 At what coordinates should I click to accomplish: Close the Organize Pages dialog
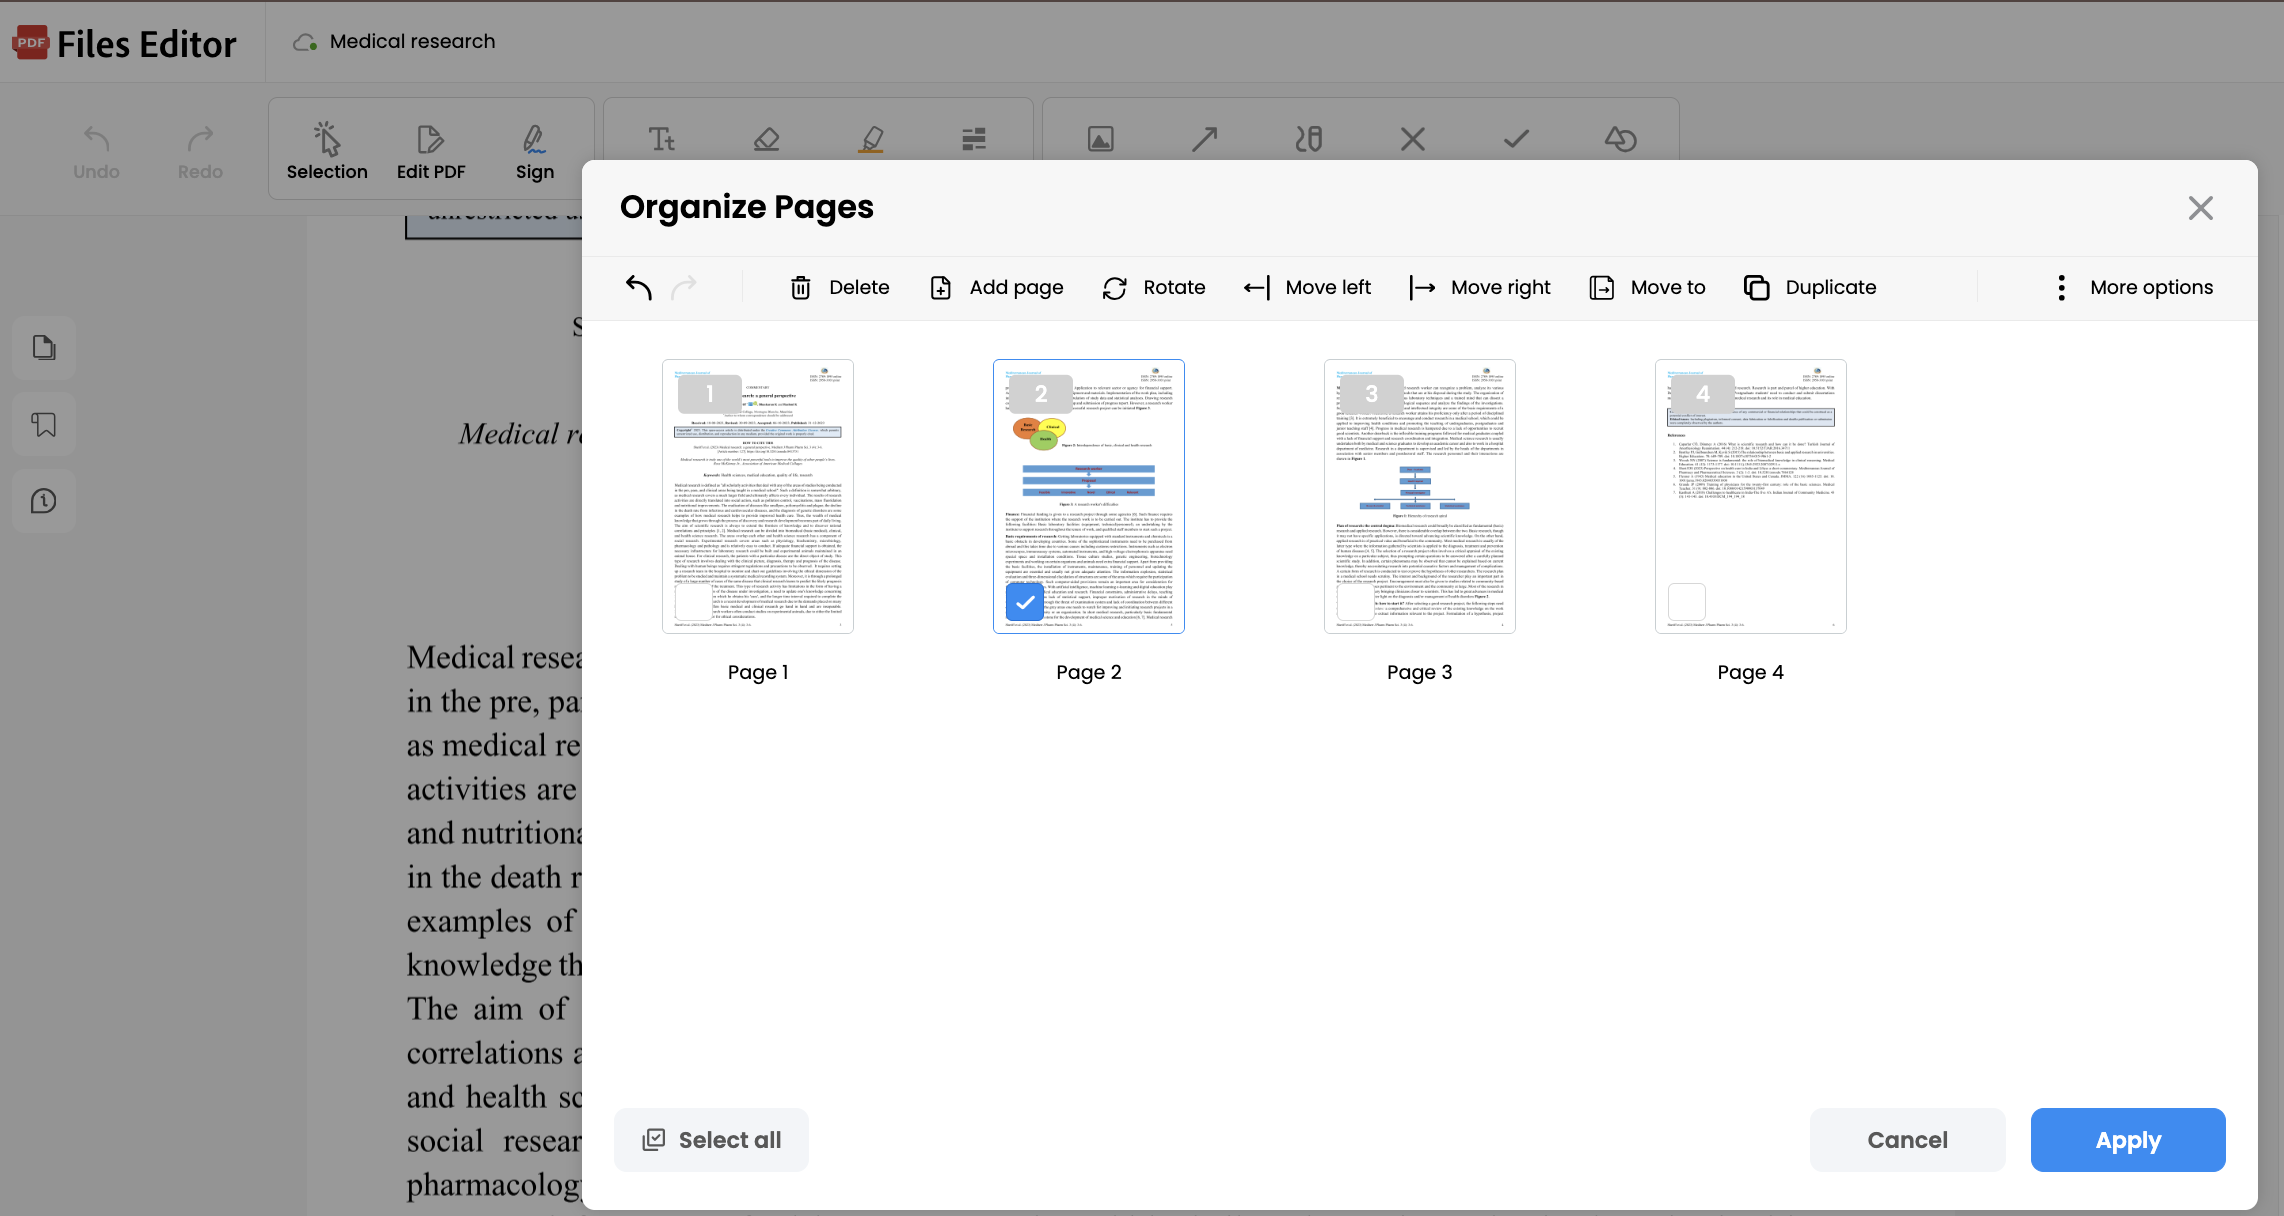click(2200, 208)
